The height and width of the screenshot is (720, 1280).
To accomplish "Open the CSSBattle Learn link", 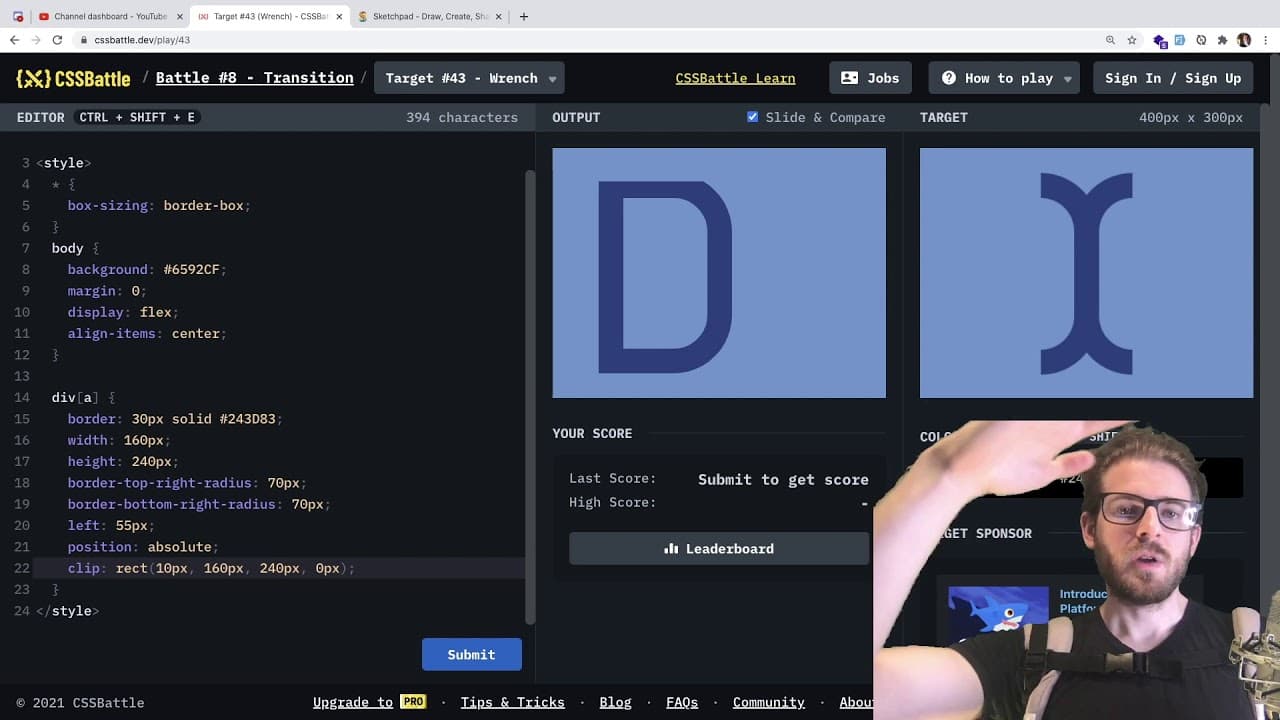I will pos(735,78).
